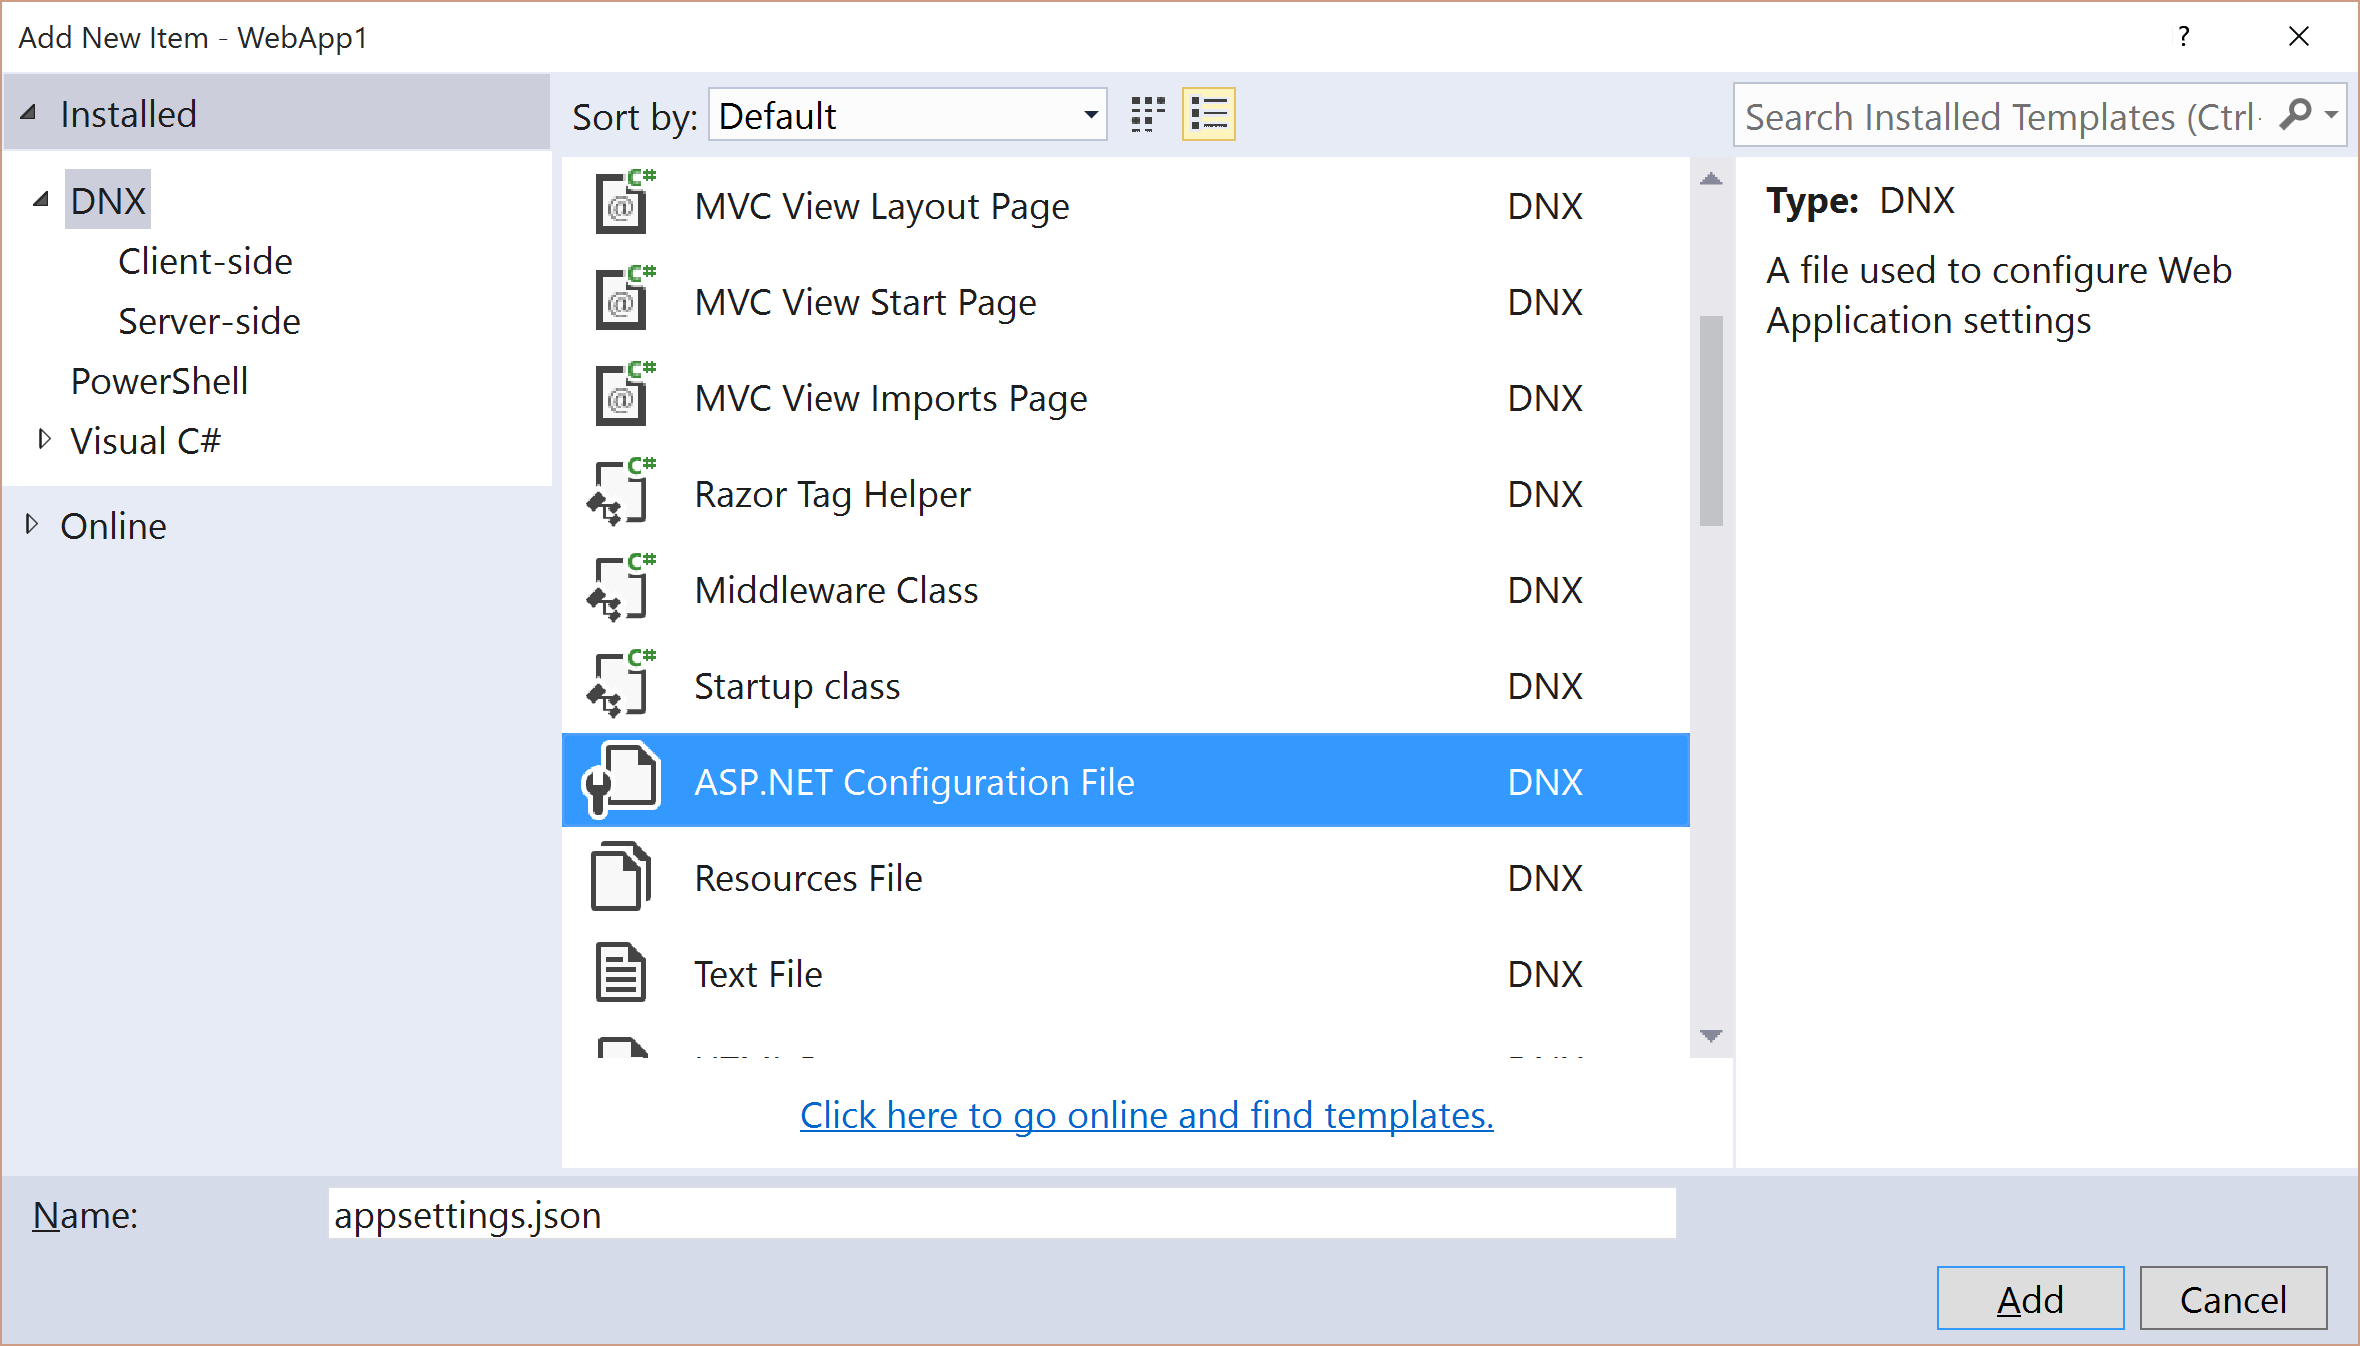Click link to find templates online
The width and height of the screenshot is (2360, 1346).
1146,1114
